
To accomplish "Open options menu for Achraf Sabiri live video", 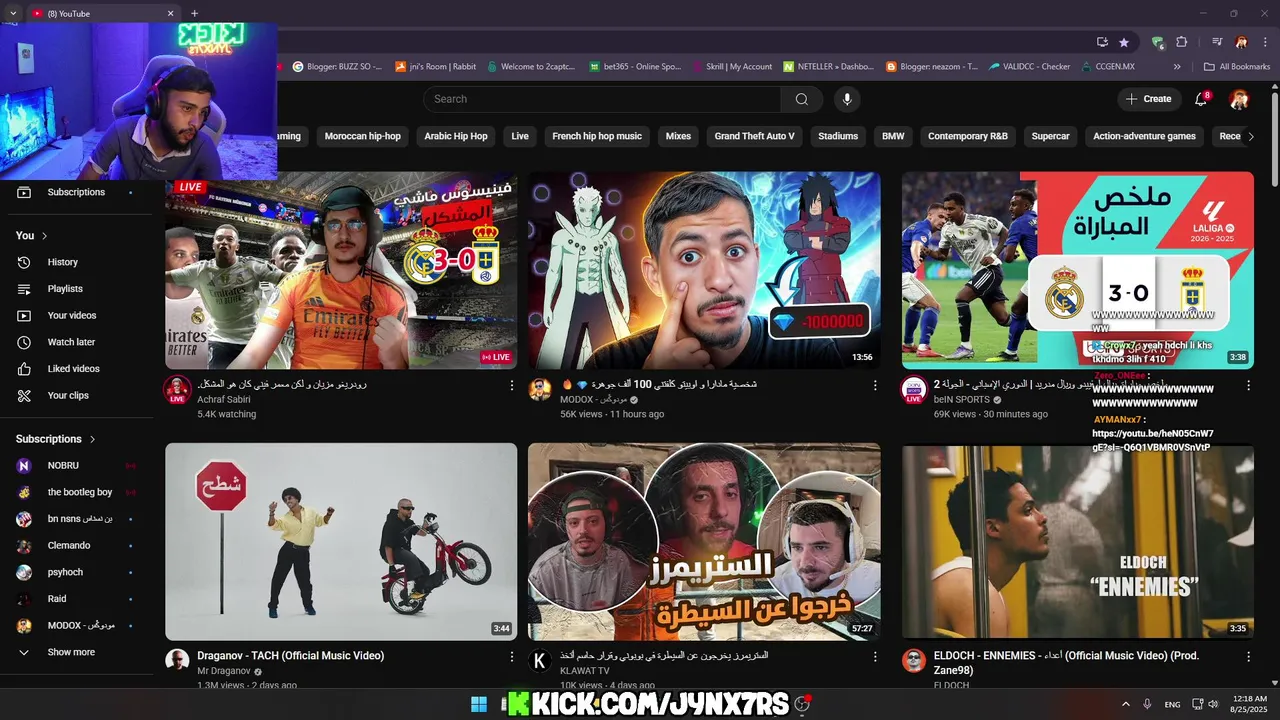I will pos(512,385).
